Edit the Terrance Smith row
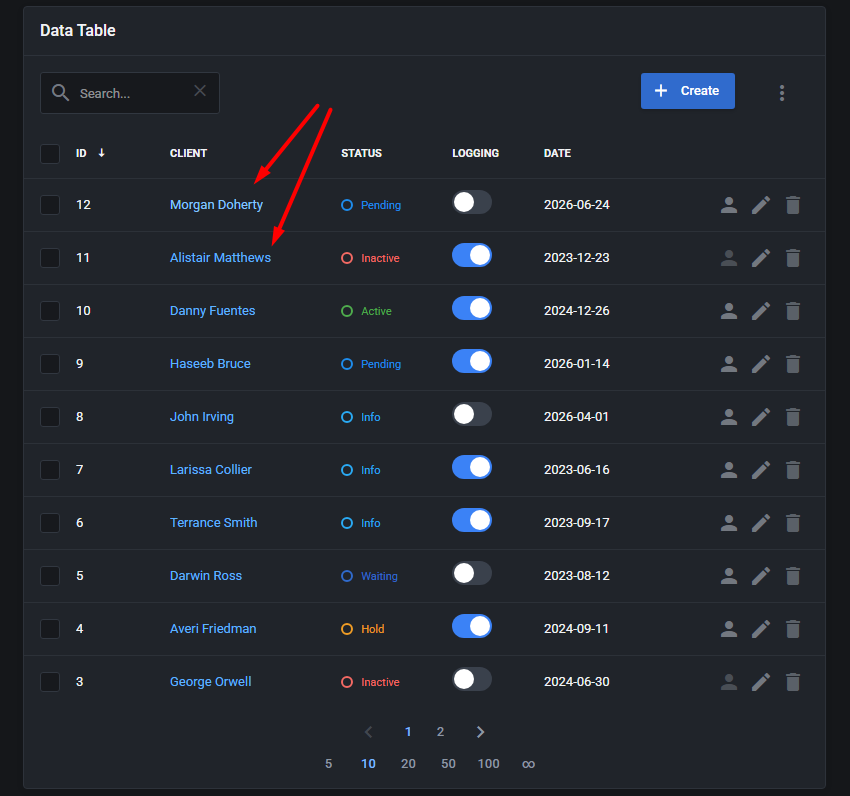The image size is (850, 796). pyautogui.click(x=761, y=523)
